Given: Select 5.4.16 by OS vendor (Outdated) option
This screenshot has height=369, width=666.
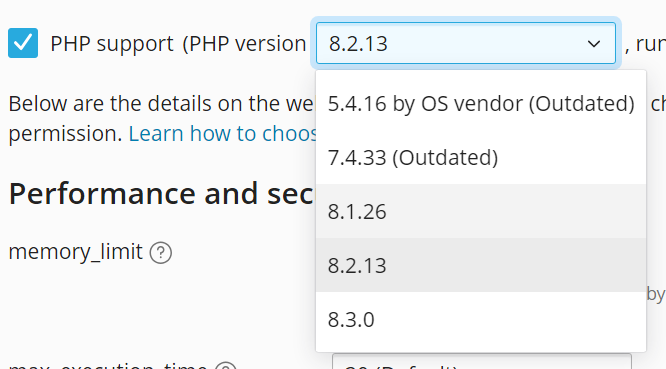Looking at the screenshot, I should 481,104.
